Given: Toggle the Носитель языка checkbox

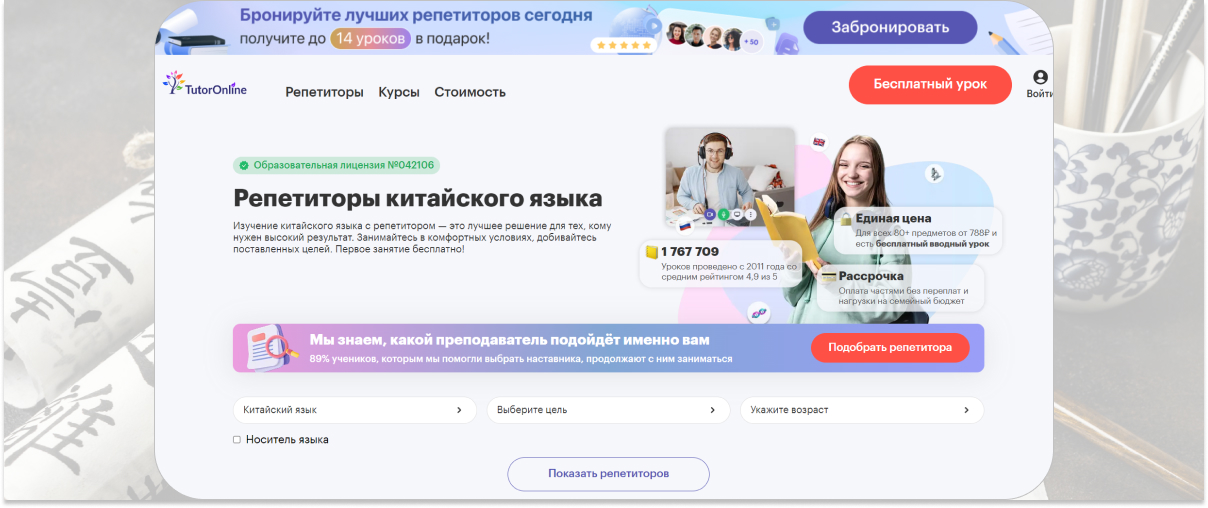Looking at the screenshot, I should tap(237, 440).
